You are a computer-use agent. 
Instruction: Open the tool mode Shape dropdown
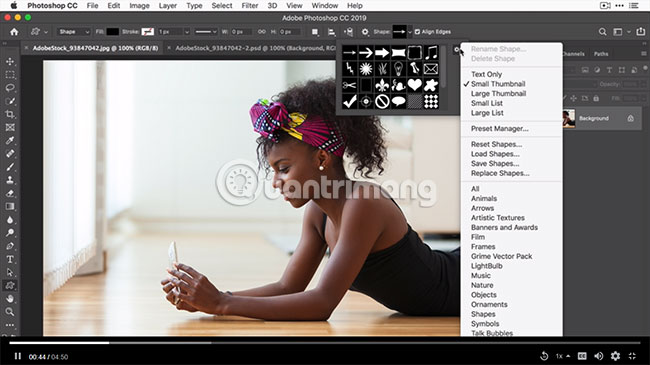(74, 32)
